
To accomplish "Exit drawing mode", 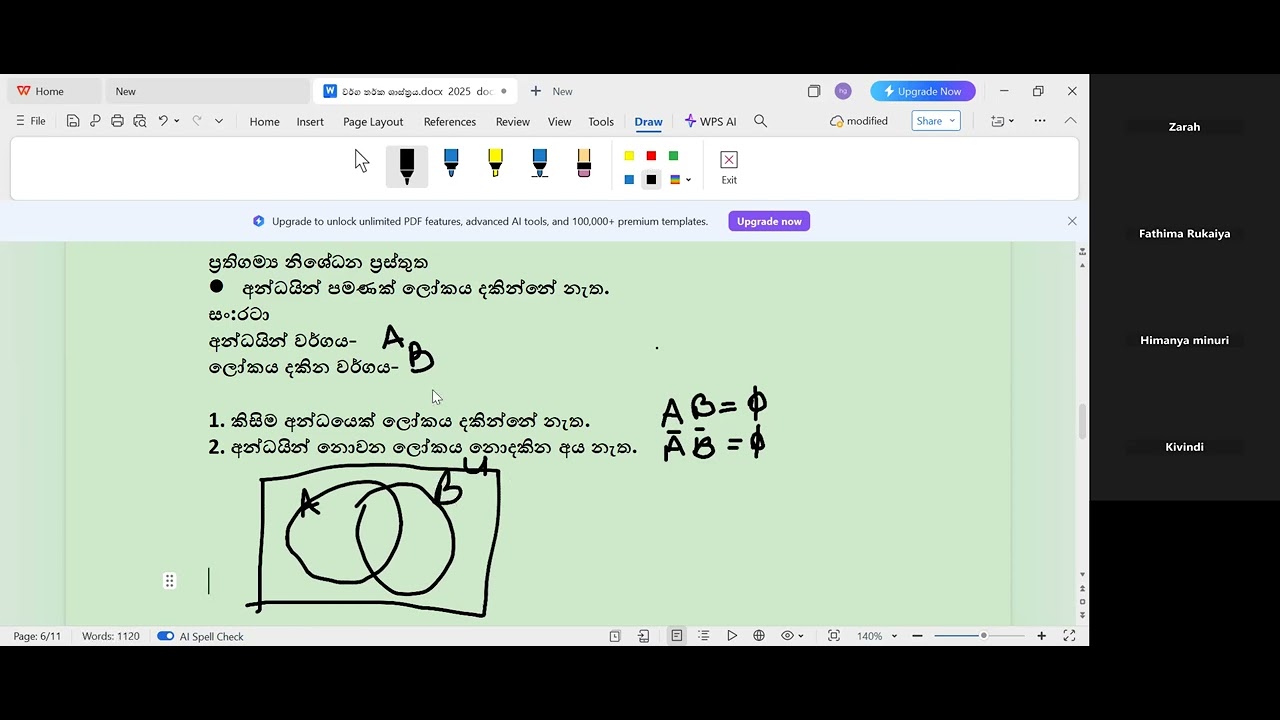I will click(x=729, y=167).
